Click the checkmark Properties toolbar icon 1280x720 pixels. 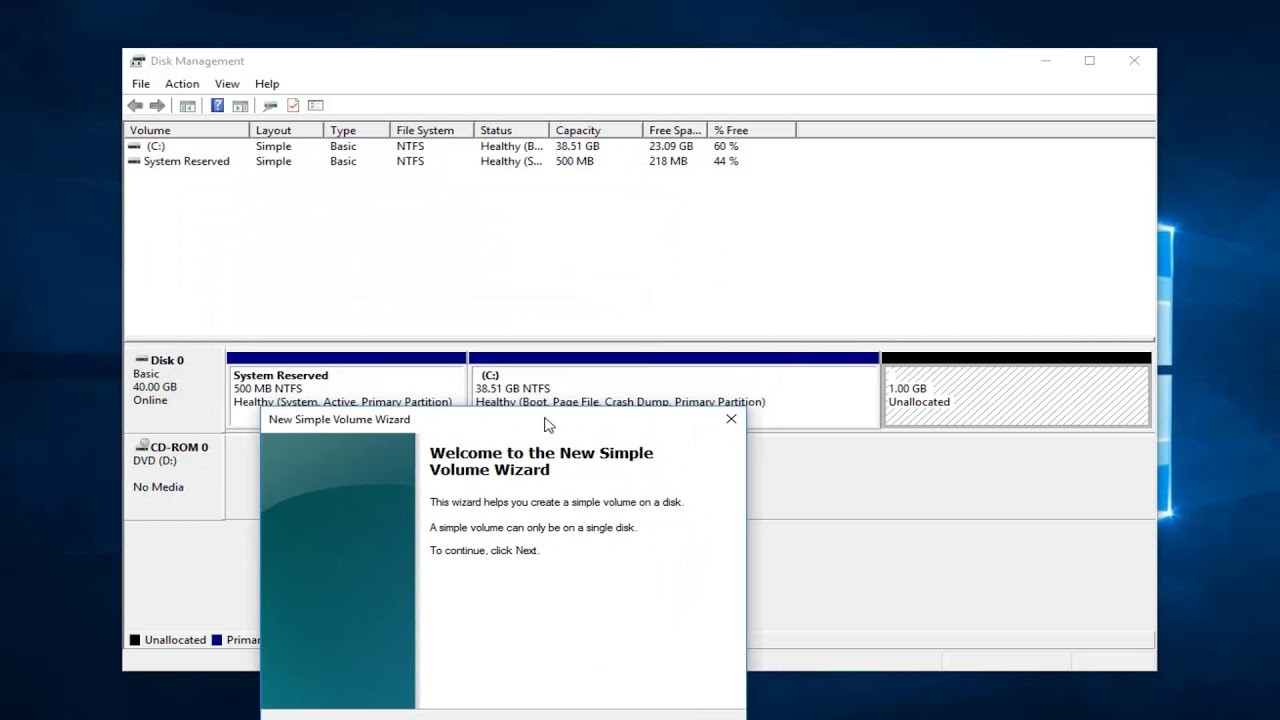pos(293,106)
